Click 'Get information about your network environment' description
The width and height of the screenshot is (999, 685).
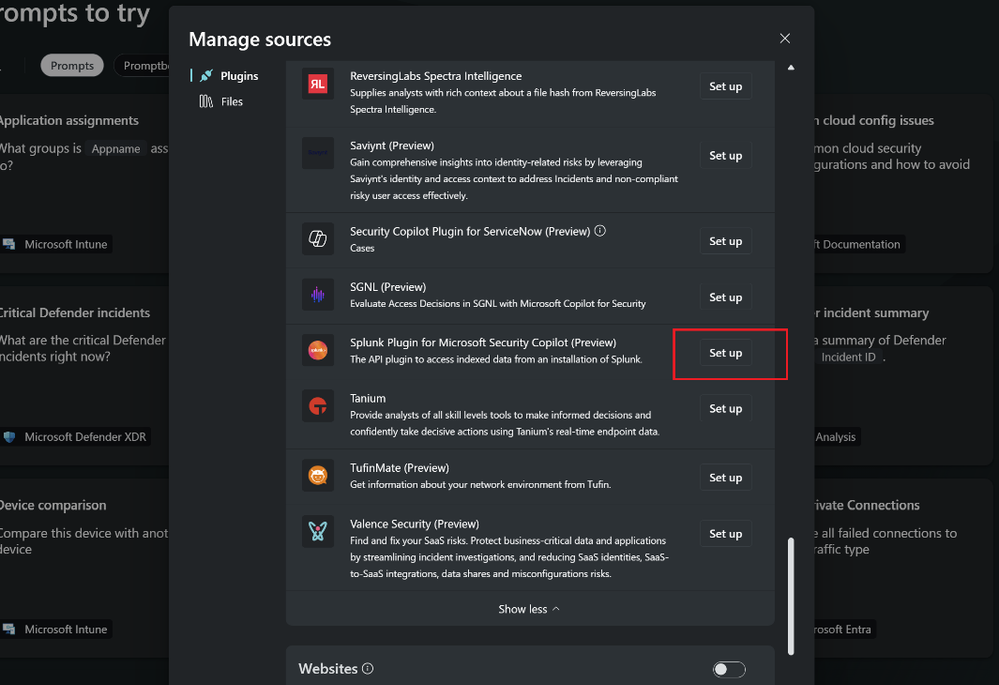[x=480, y=484]
